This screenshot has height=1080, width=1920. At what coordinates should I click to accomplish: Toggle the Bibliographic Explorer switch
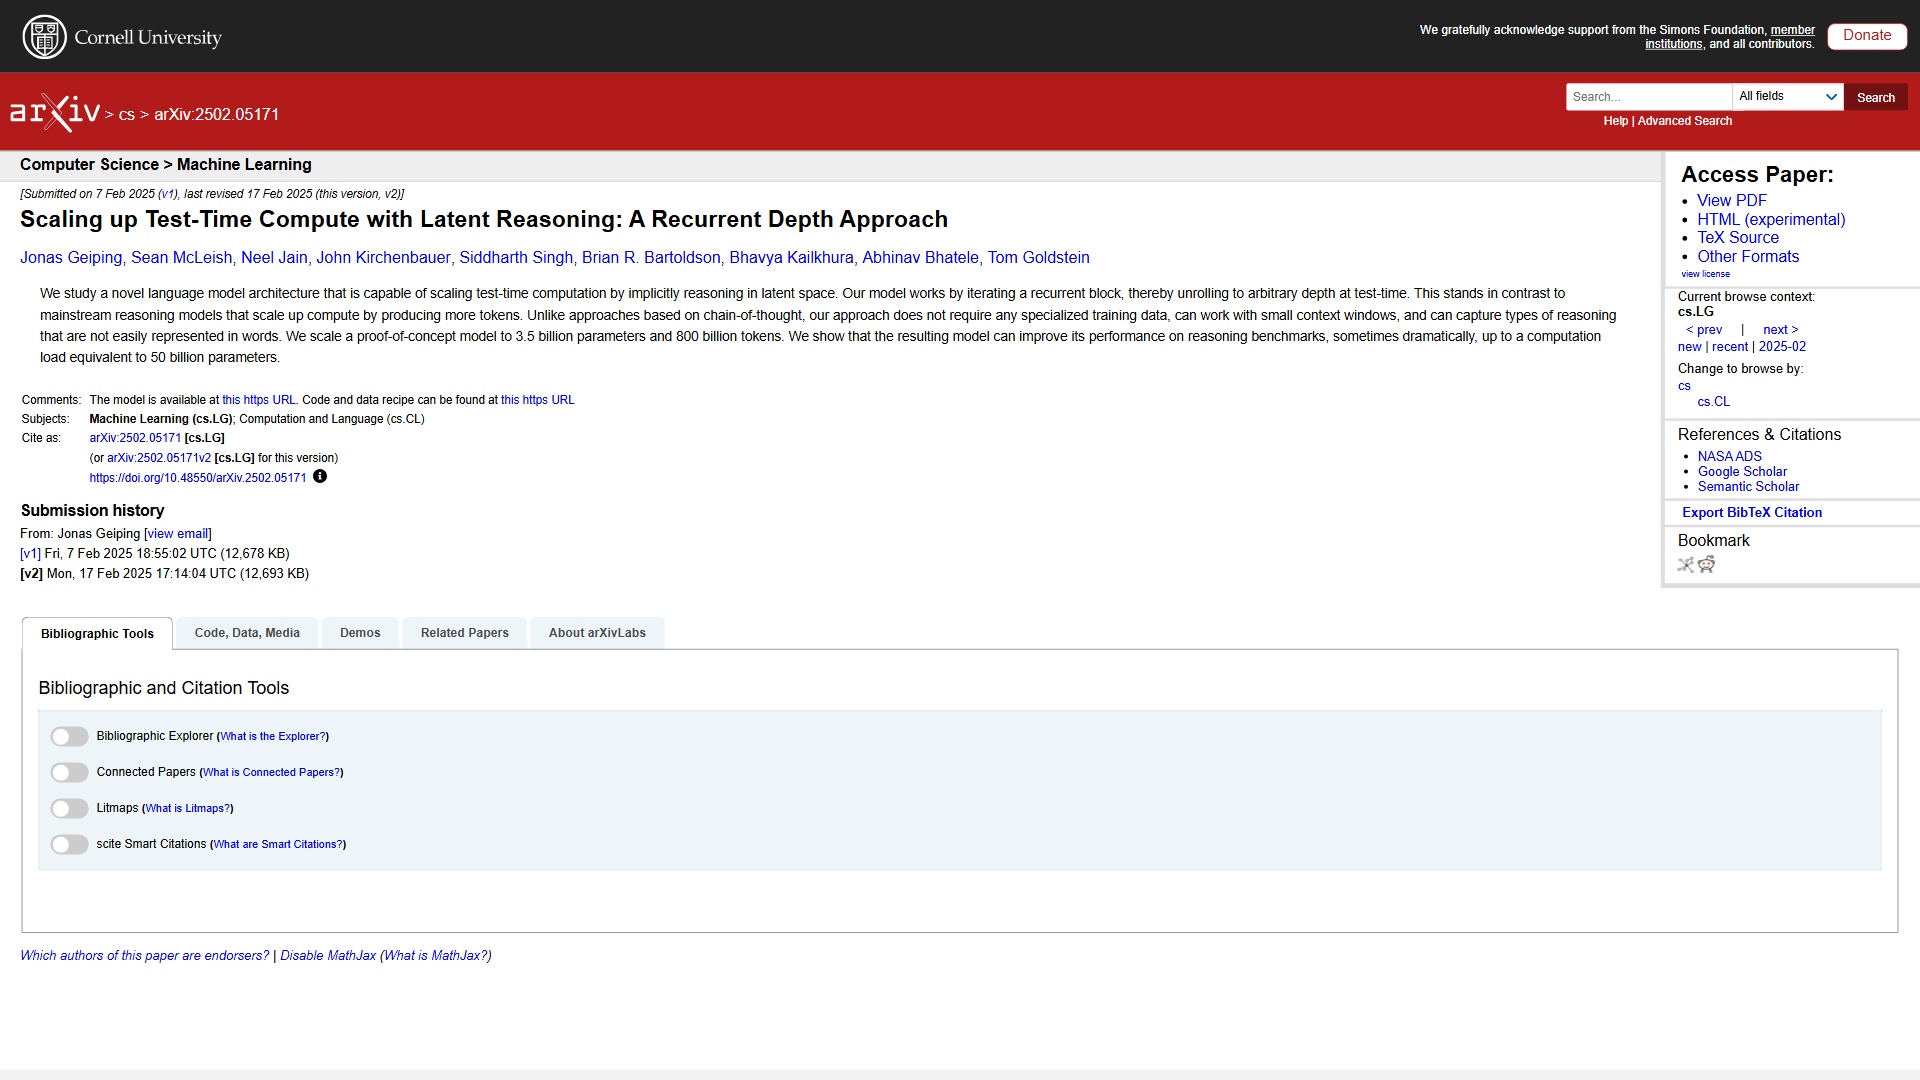(x=70, y=736)
